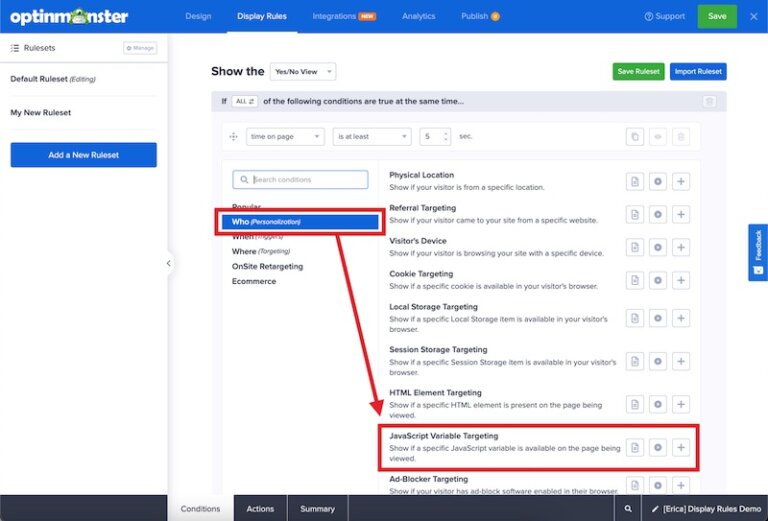The height and width of the screenshot is (521, 768).
Task: Open the Actions tab at bottom
Action: 260,509
